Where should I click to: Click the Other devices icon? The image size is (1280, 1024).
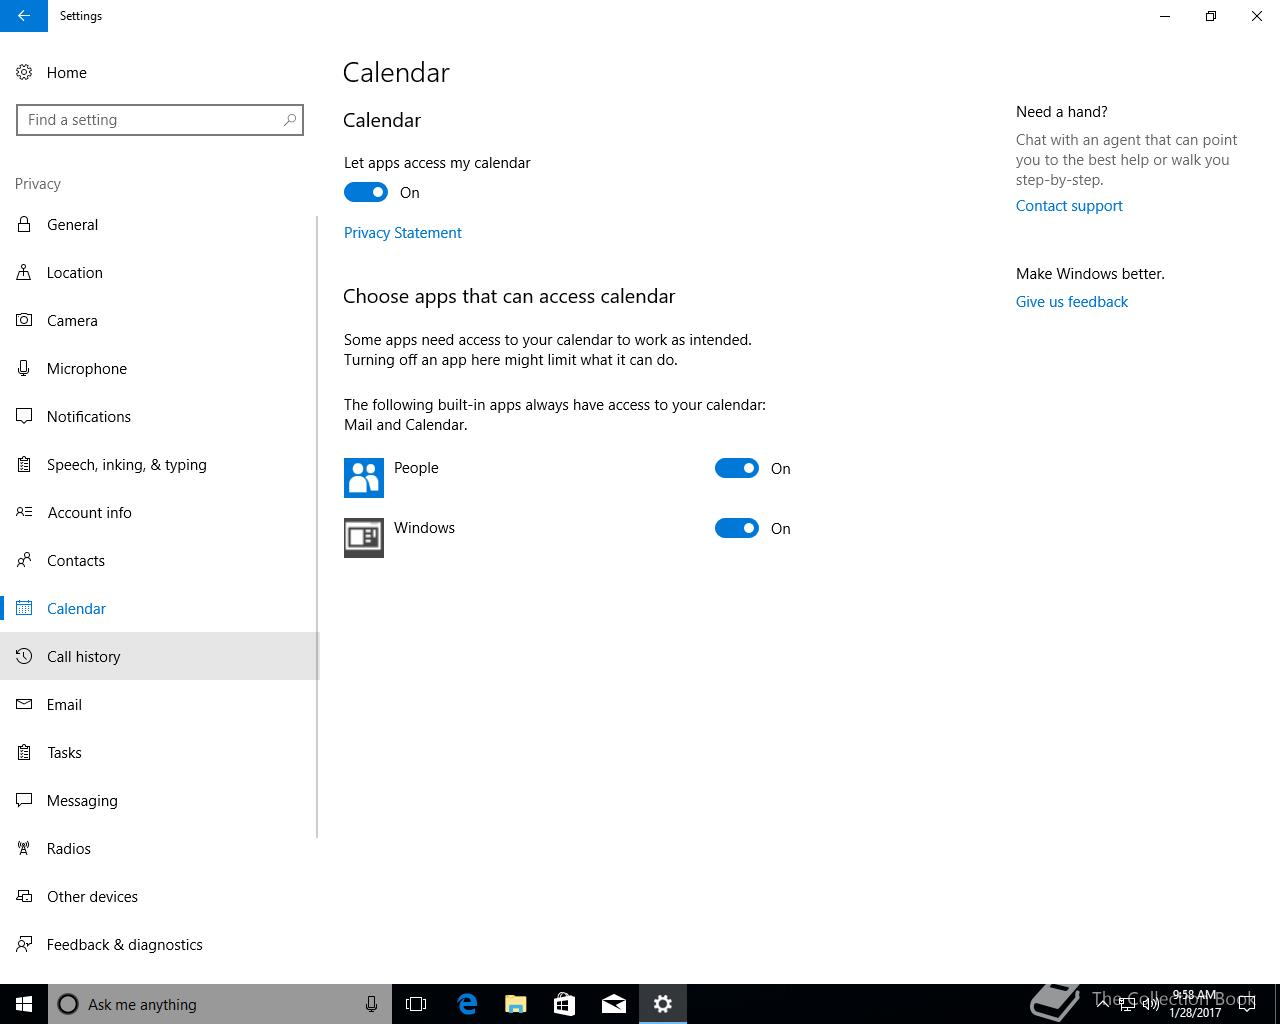tap(24, 896)
